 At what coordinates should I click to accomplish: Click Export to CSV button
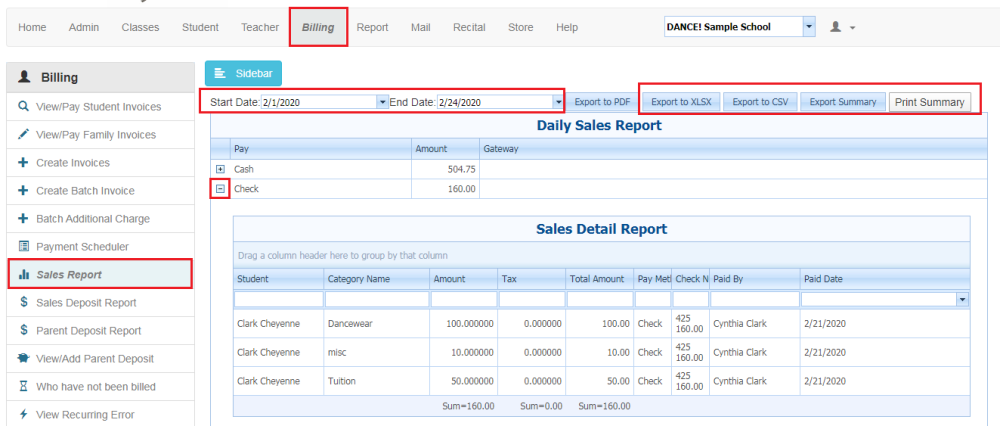760,102
